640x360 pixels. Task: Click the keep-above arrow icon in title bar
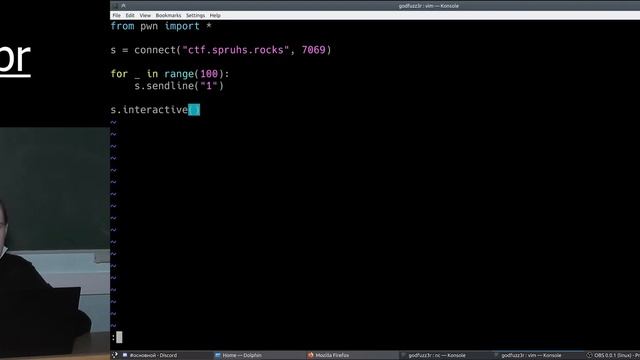(x=123, y=6)
